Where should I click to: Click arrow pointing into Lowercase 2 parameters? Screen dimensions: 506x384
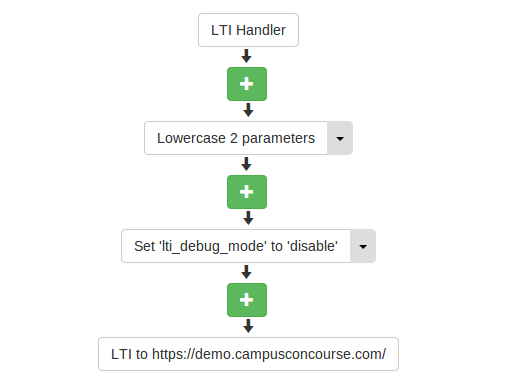pos(248,110)
